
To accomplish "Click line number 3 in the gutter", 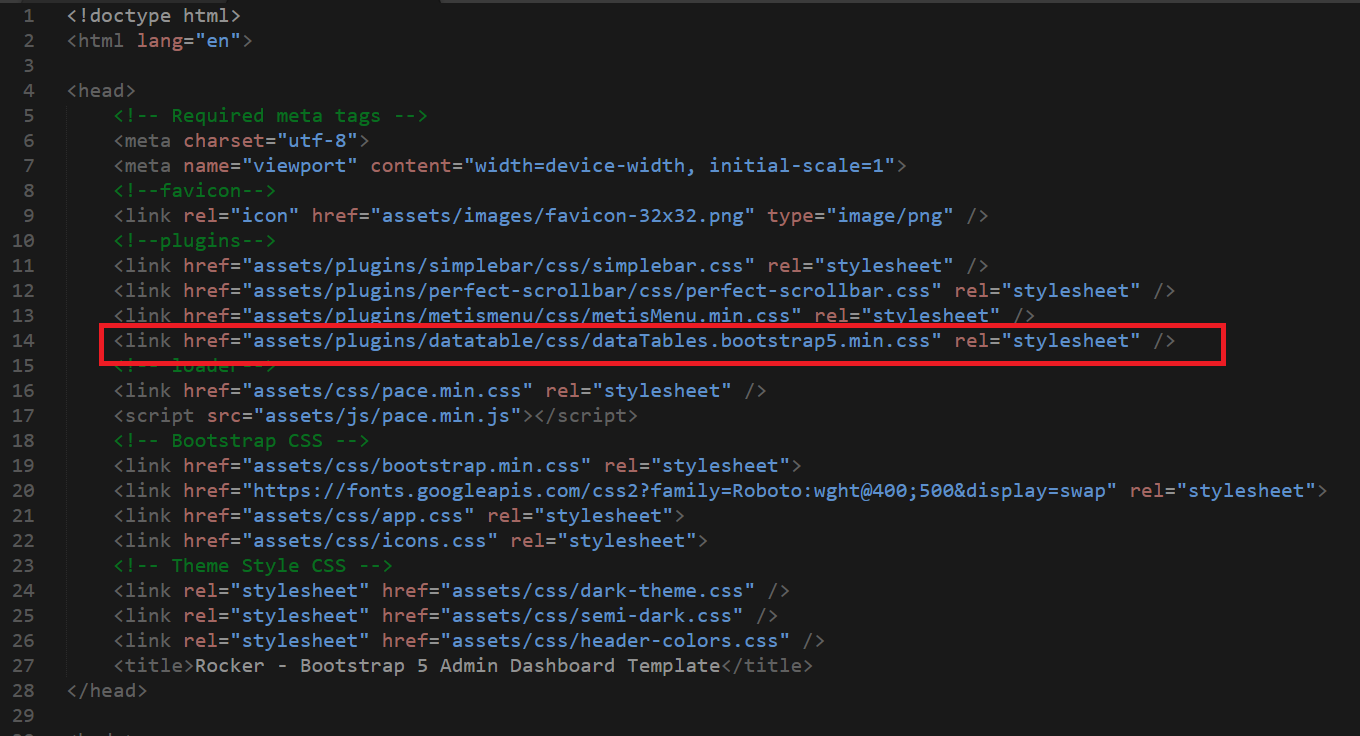I will (x=28, y=66).
